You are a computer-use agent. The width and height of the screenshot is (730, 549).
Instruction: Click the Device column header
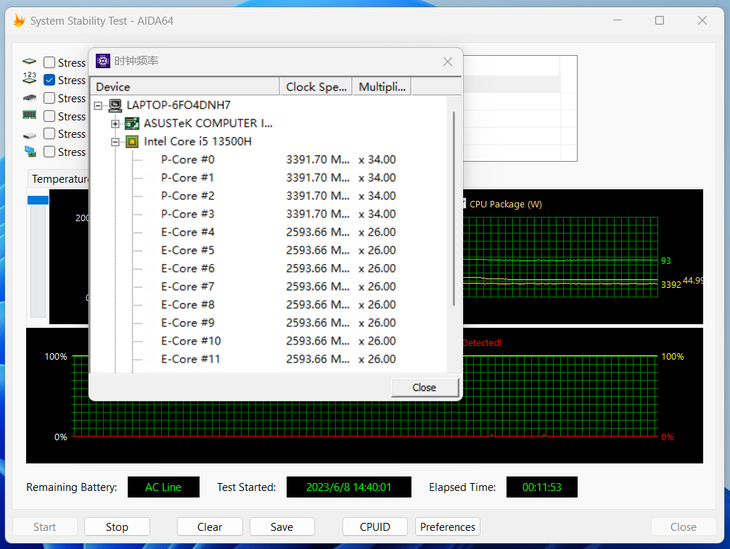point(185,87)
